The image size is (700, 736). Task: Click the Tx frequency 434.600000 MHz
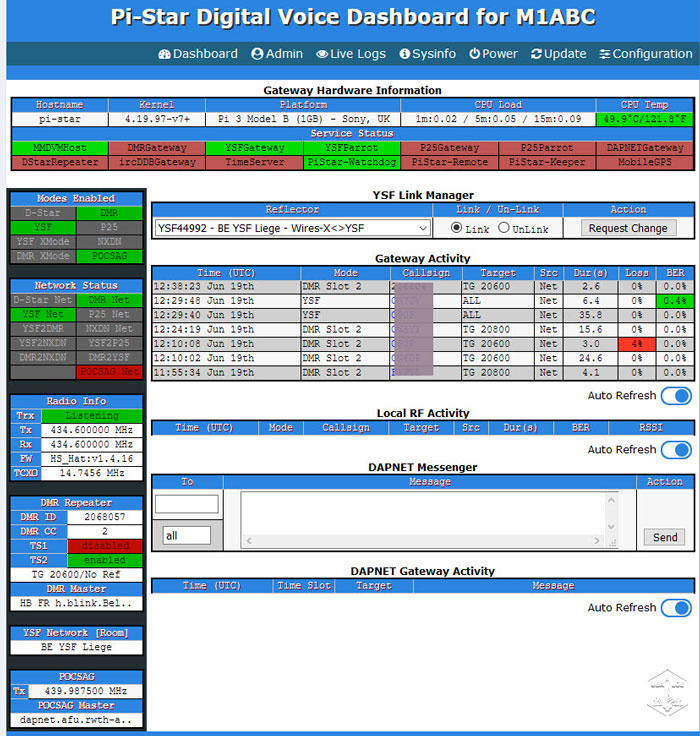click(x=92, y=430)
